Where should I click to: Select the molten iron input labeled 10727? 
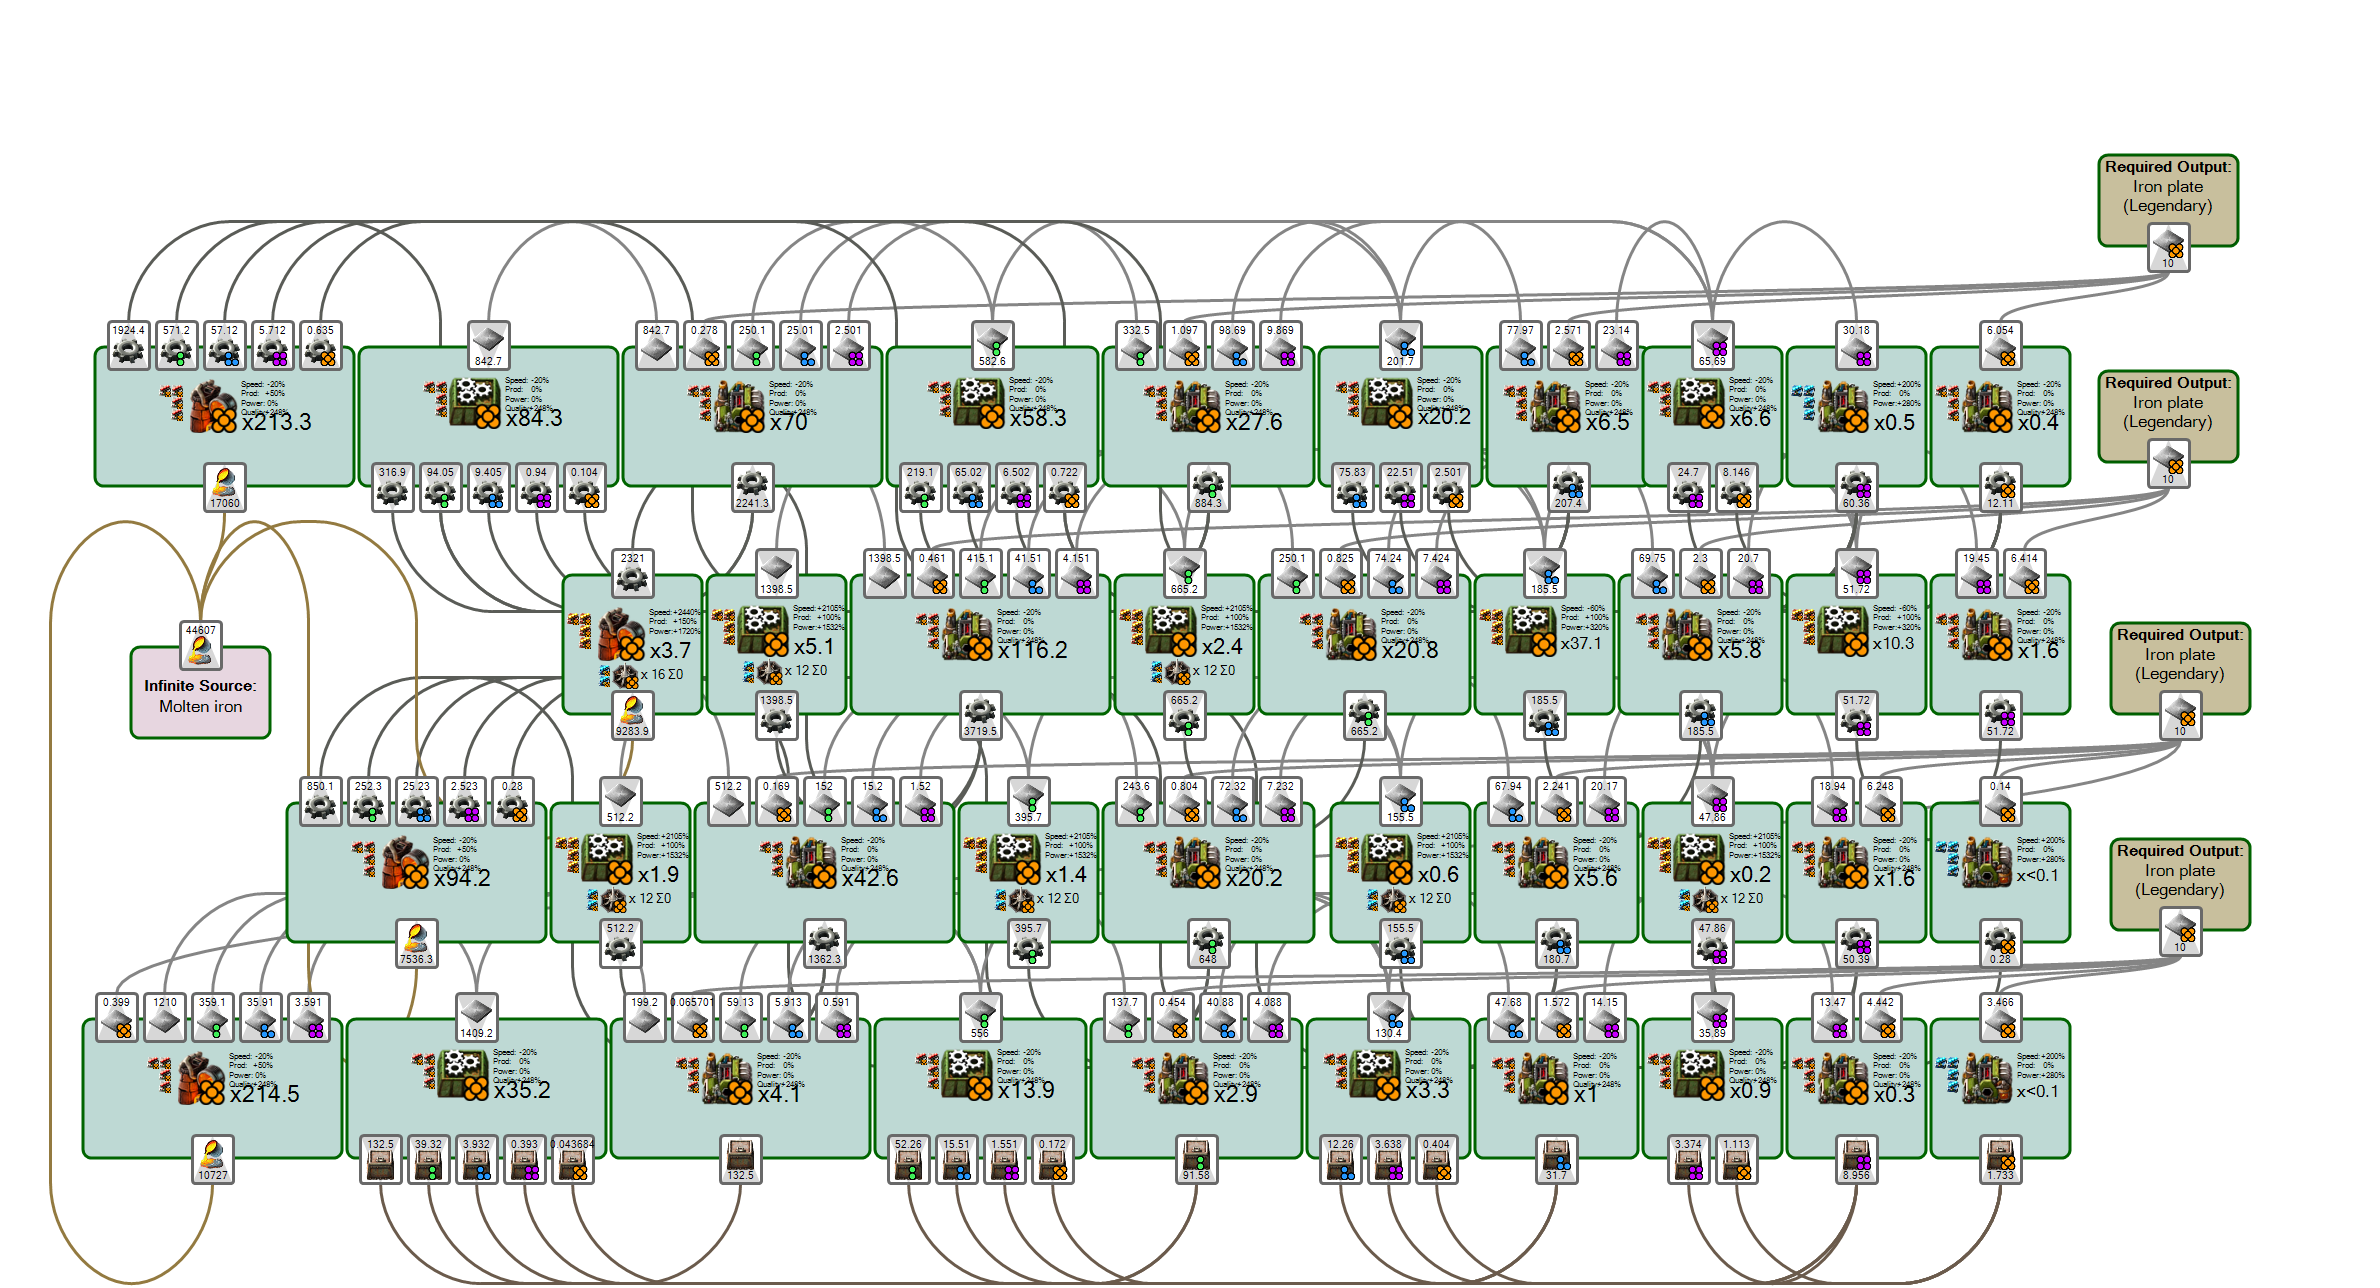click(x=212, y=1159)
